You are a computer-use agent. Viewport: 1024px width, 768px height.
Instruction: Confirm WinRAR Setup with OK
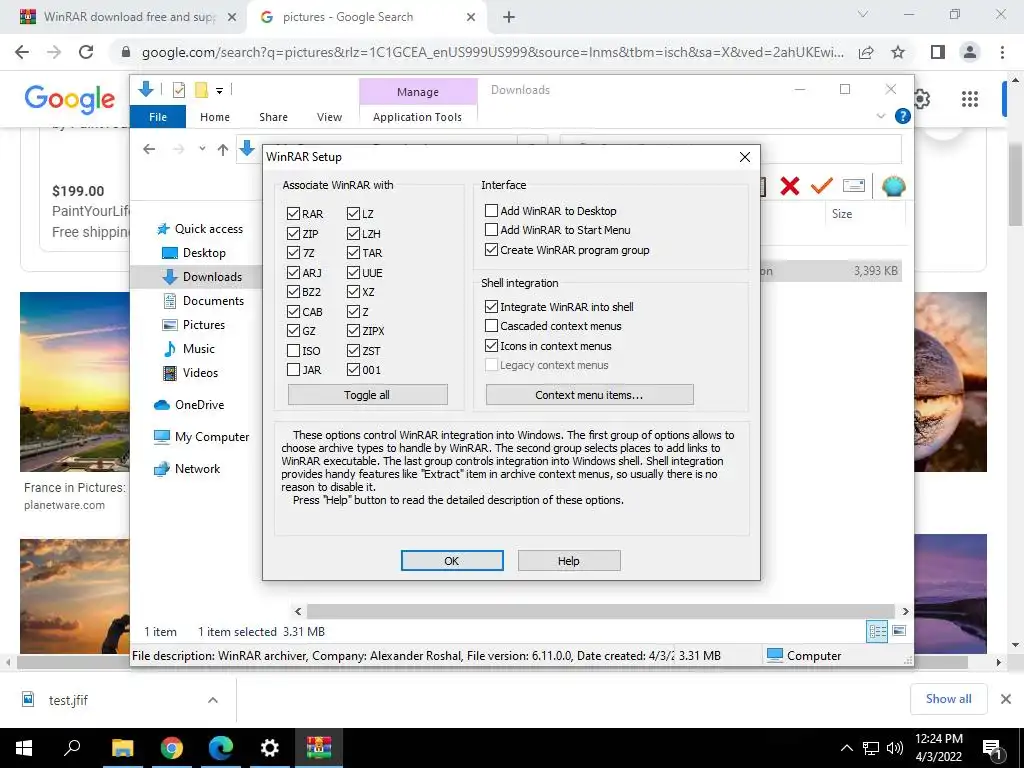point(452,560)
